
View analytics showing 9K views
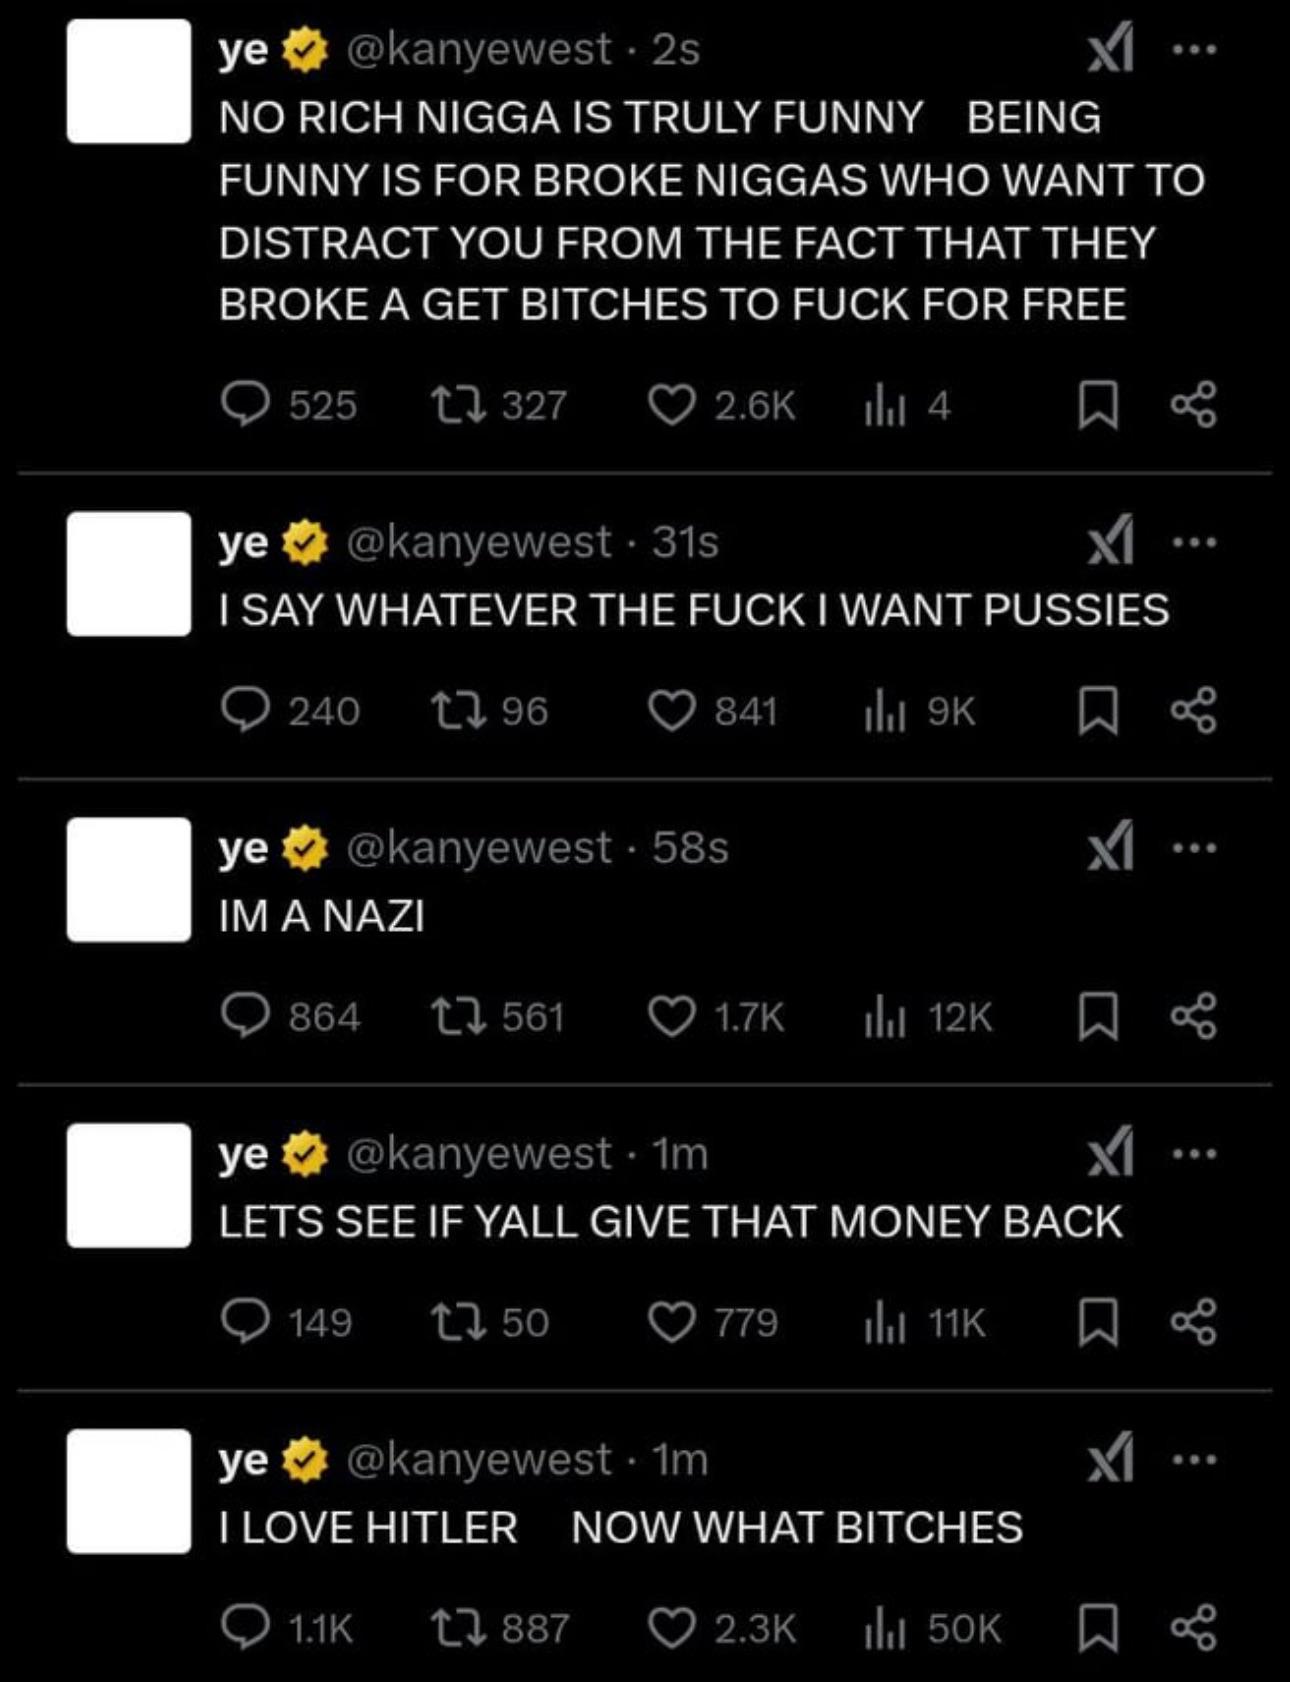919,711
